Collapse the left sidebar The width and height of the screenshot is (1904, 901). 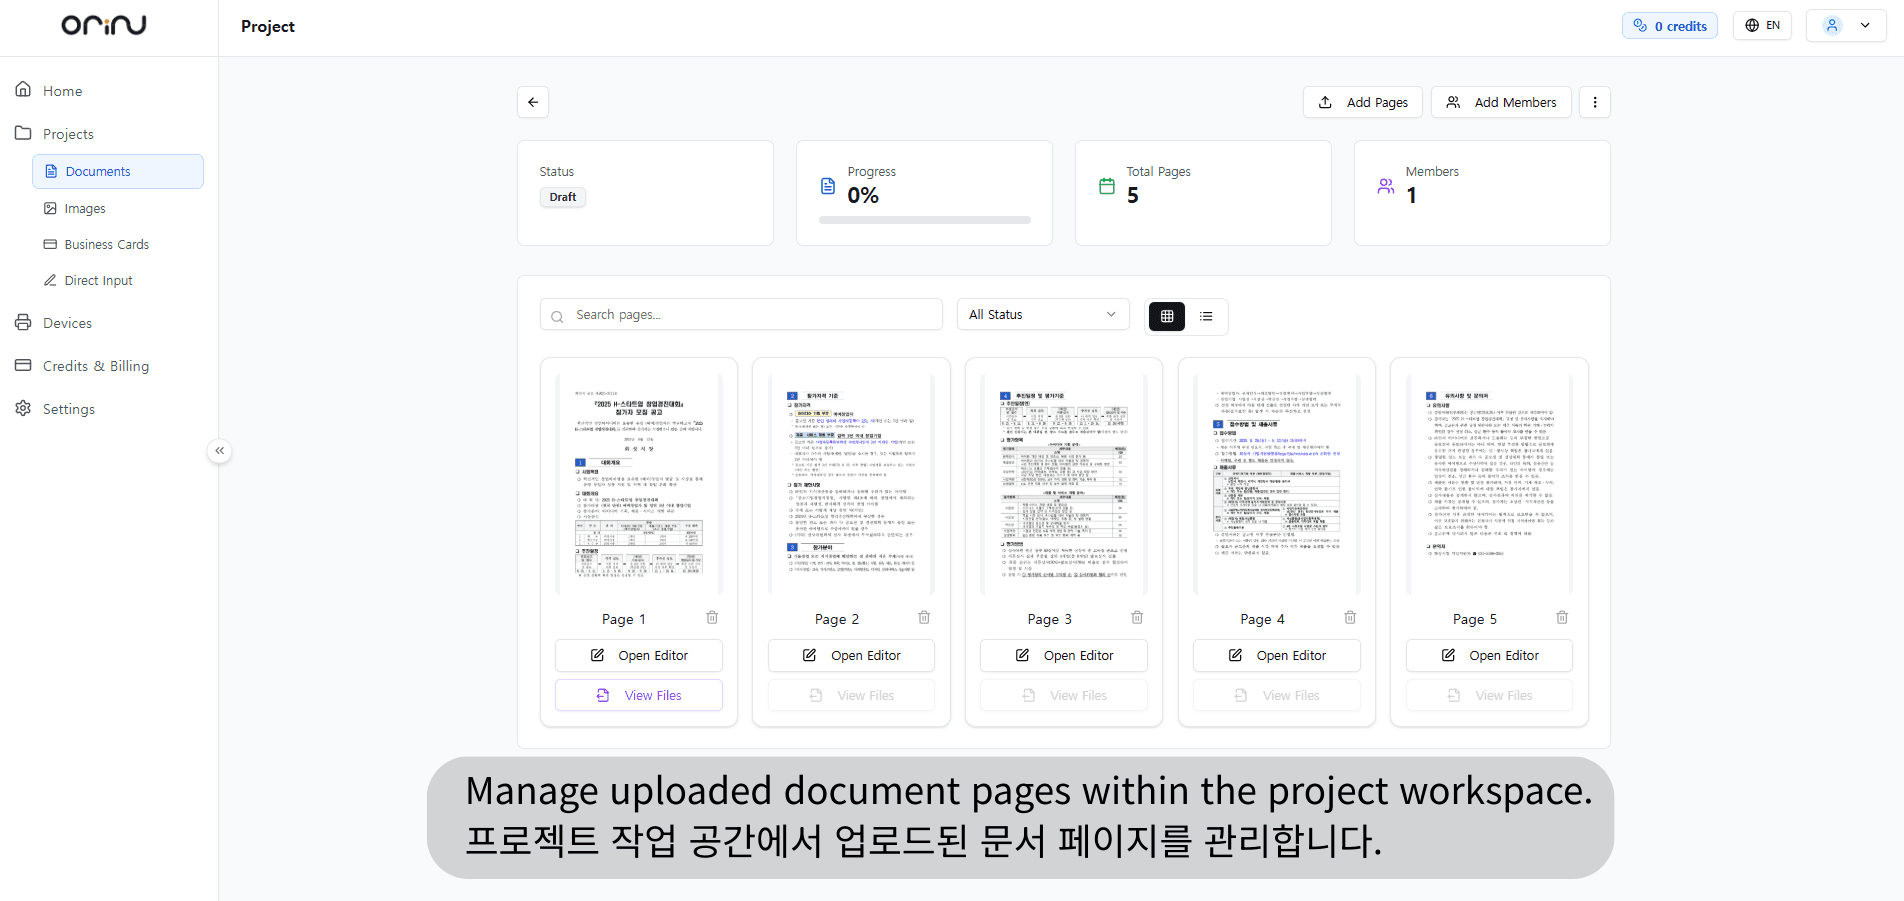[219, 451]
